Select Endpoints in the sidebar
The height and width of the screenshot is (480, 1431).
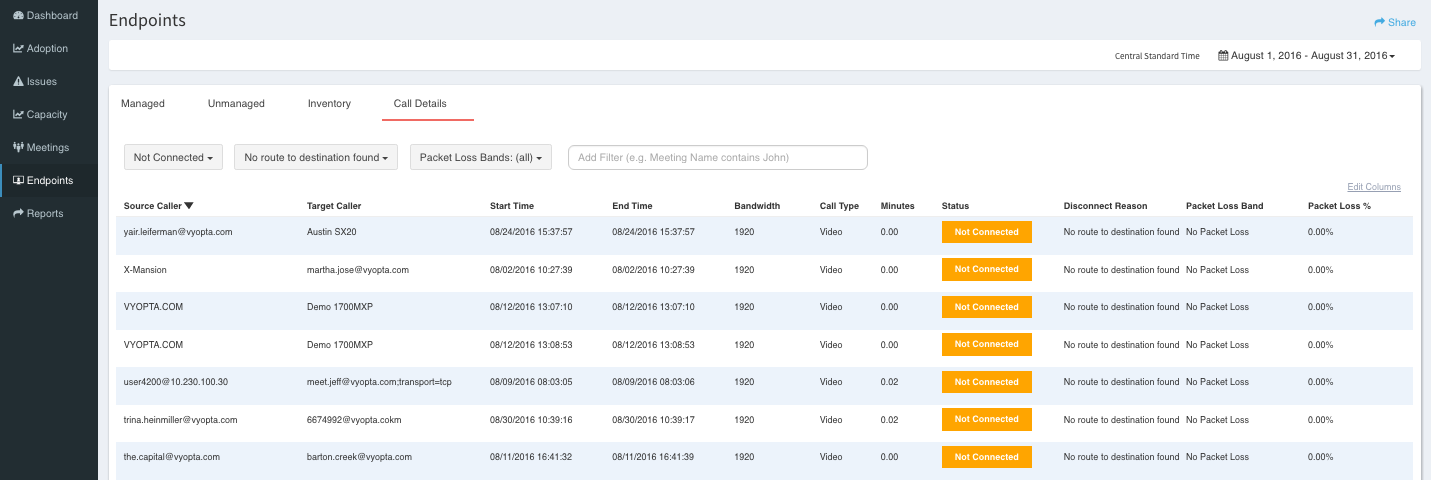(49, 180)
